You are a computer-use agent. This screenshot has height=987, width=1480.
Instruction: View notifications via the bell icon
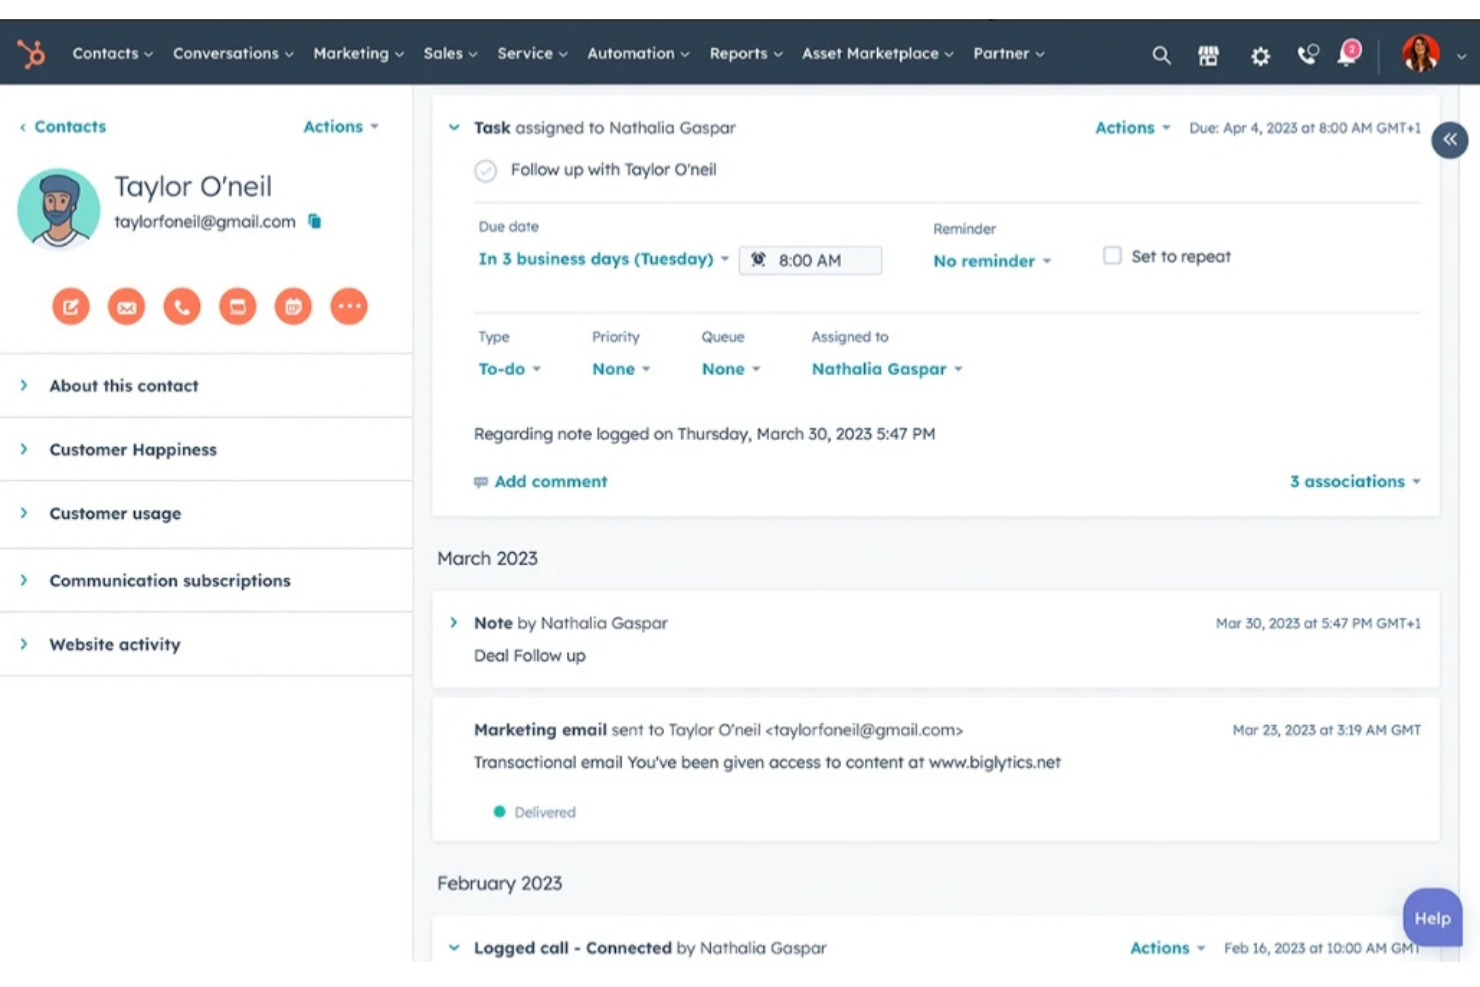click(x=1345, y=55)
